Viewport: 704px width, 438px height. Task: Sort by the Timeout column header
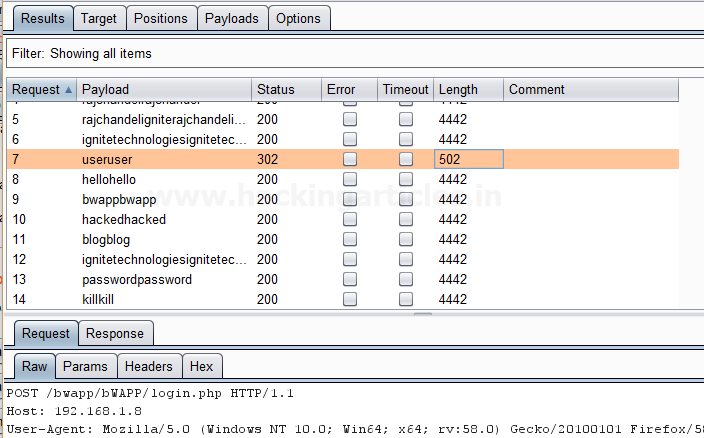(x=405, y=89)
